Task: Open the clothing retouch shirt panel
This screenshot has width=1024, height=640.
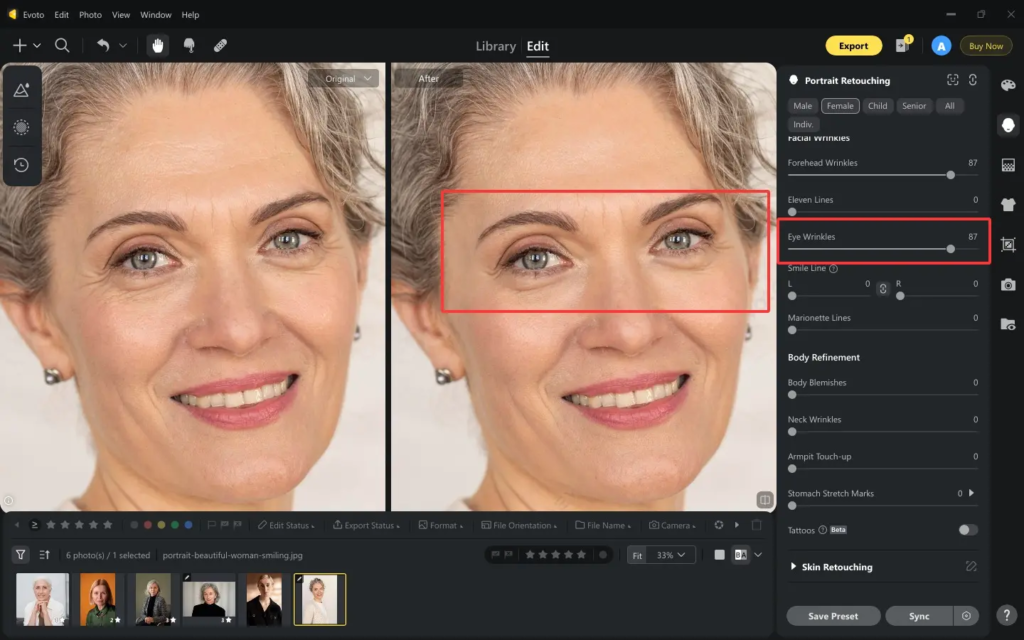Action: coord(1008,204)
